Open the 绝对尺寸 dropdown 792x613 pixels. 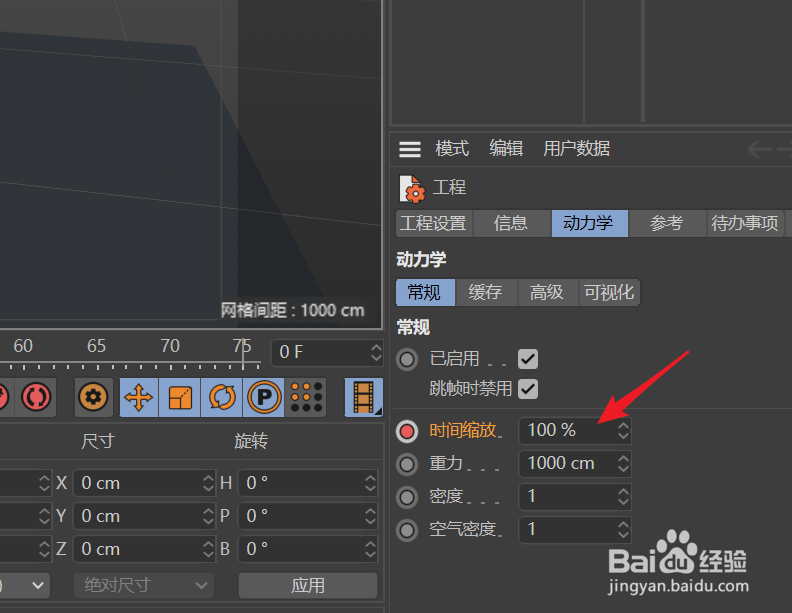coord(144,585)
